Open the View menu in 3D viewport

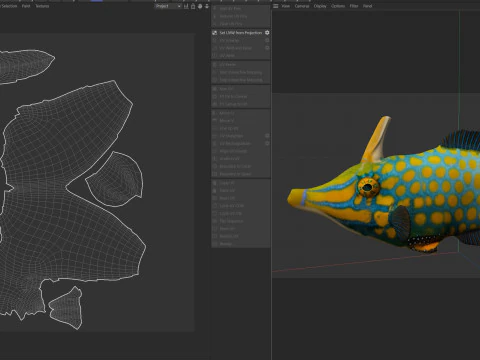point(286,6)
